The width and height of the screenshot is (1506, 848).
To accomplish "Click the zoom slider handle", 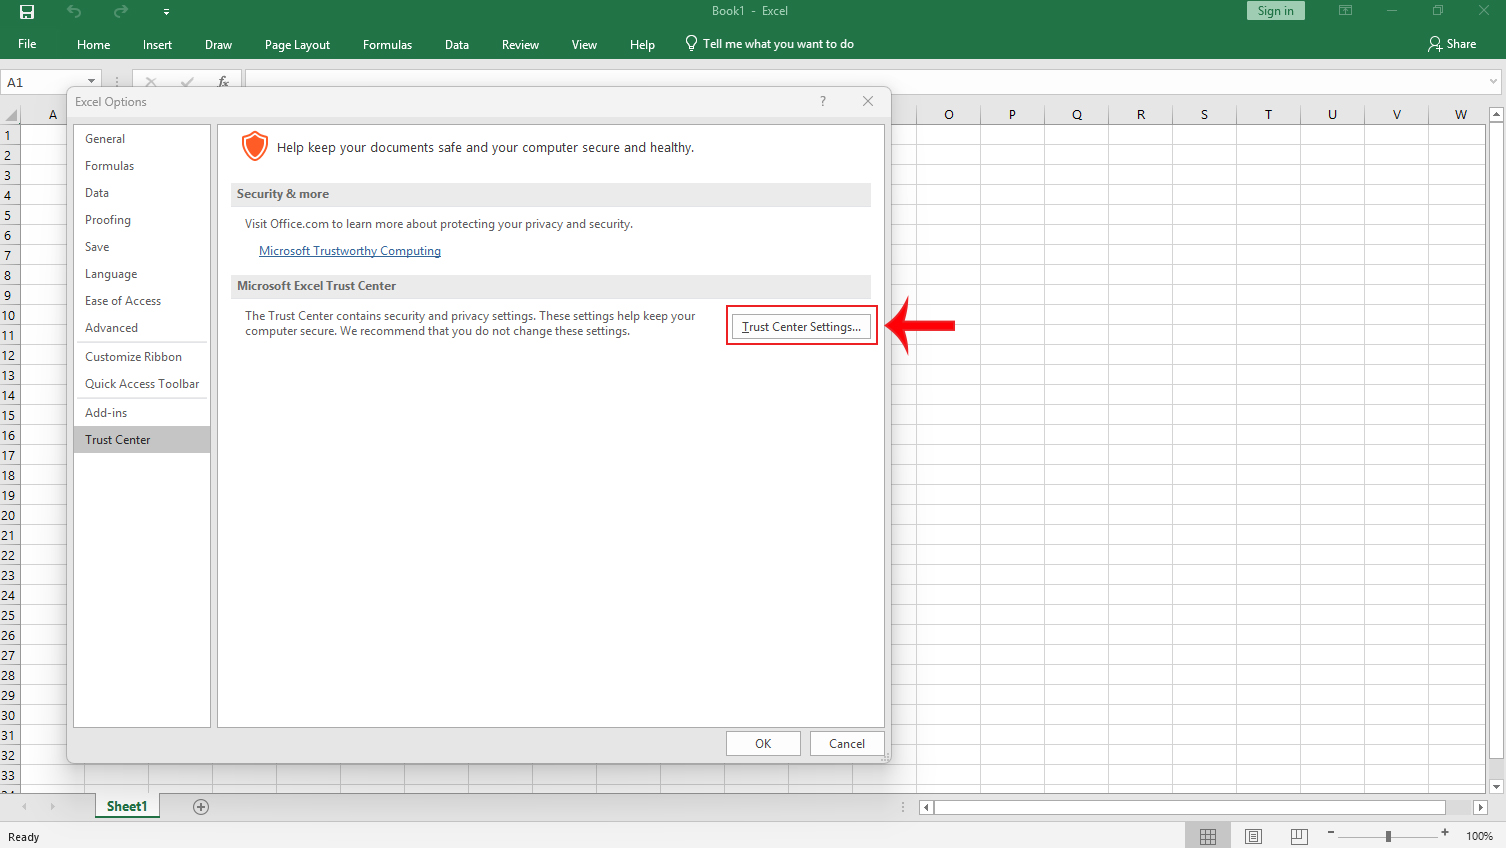I will pyautogui.click(x=1388, y=836).
